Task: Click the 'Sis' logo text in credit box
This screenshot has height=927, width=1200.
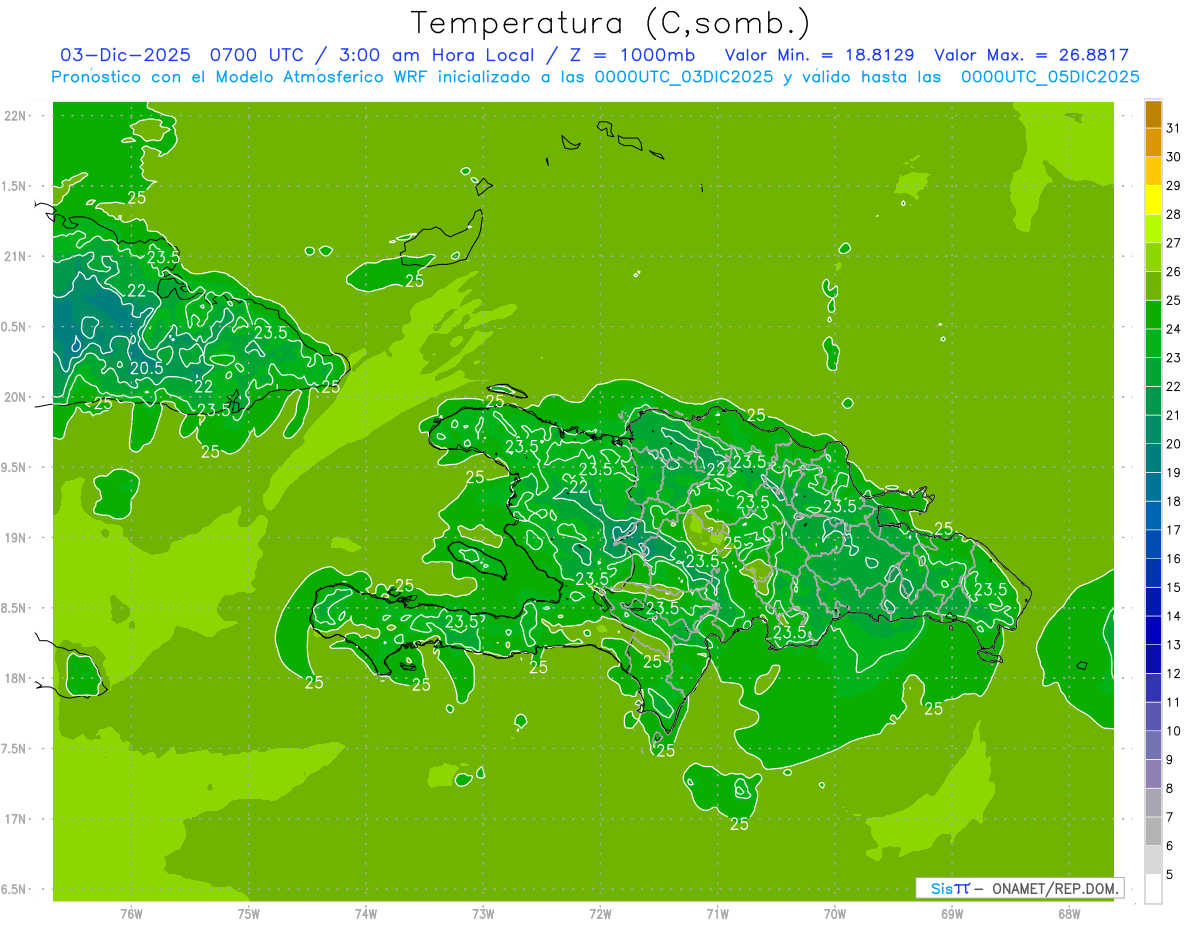Action: (941, 888)
